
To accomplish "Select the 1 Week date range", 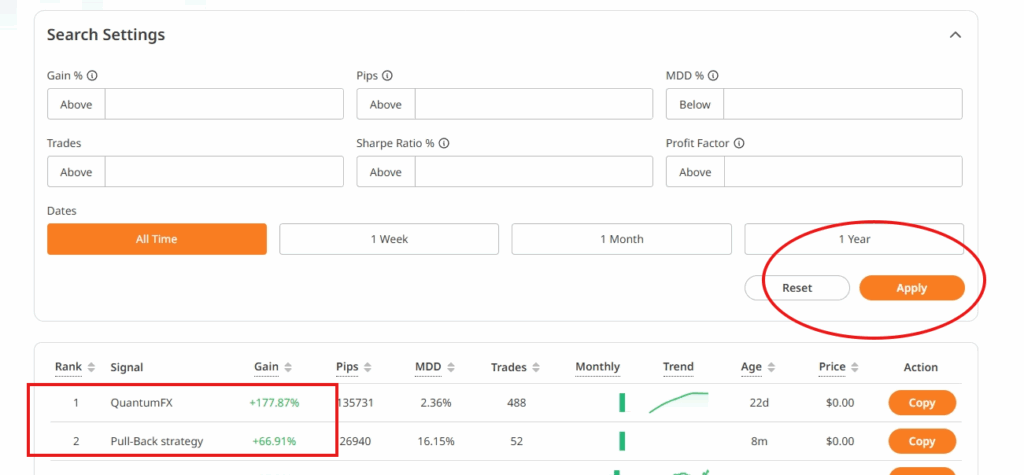I will tap(389, 239).
